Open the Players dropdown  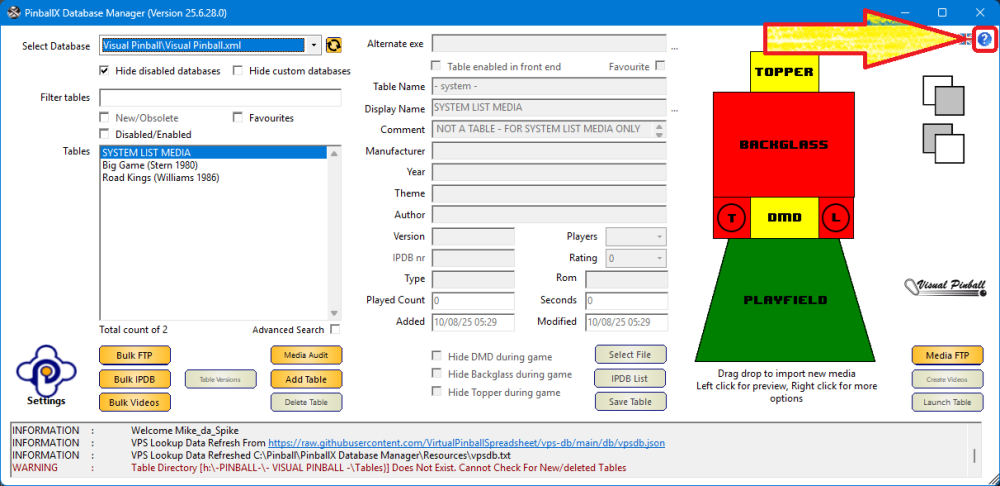(x=659, y=237)
